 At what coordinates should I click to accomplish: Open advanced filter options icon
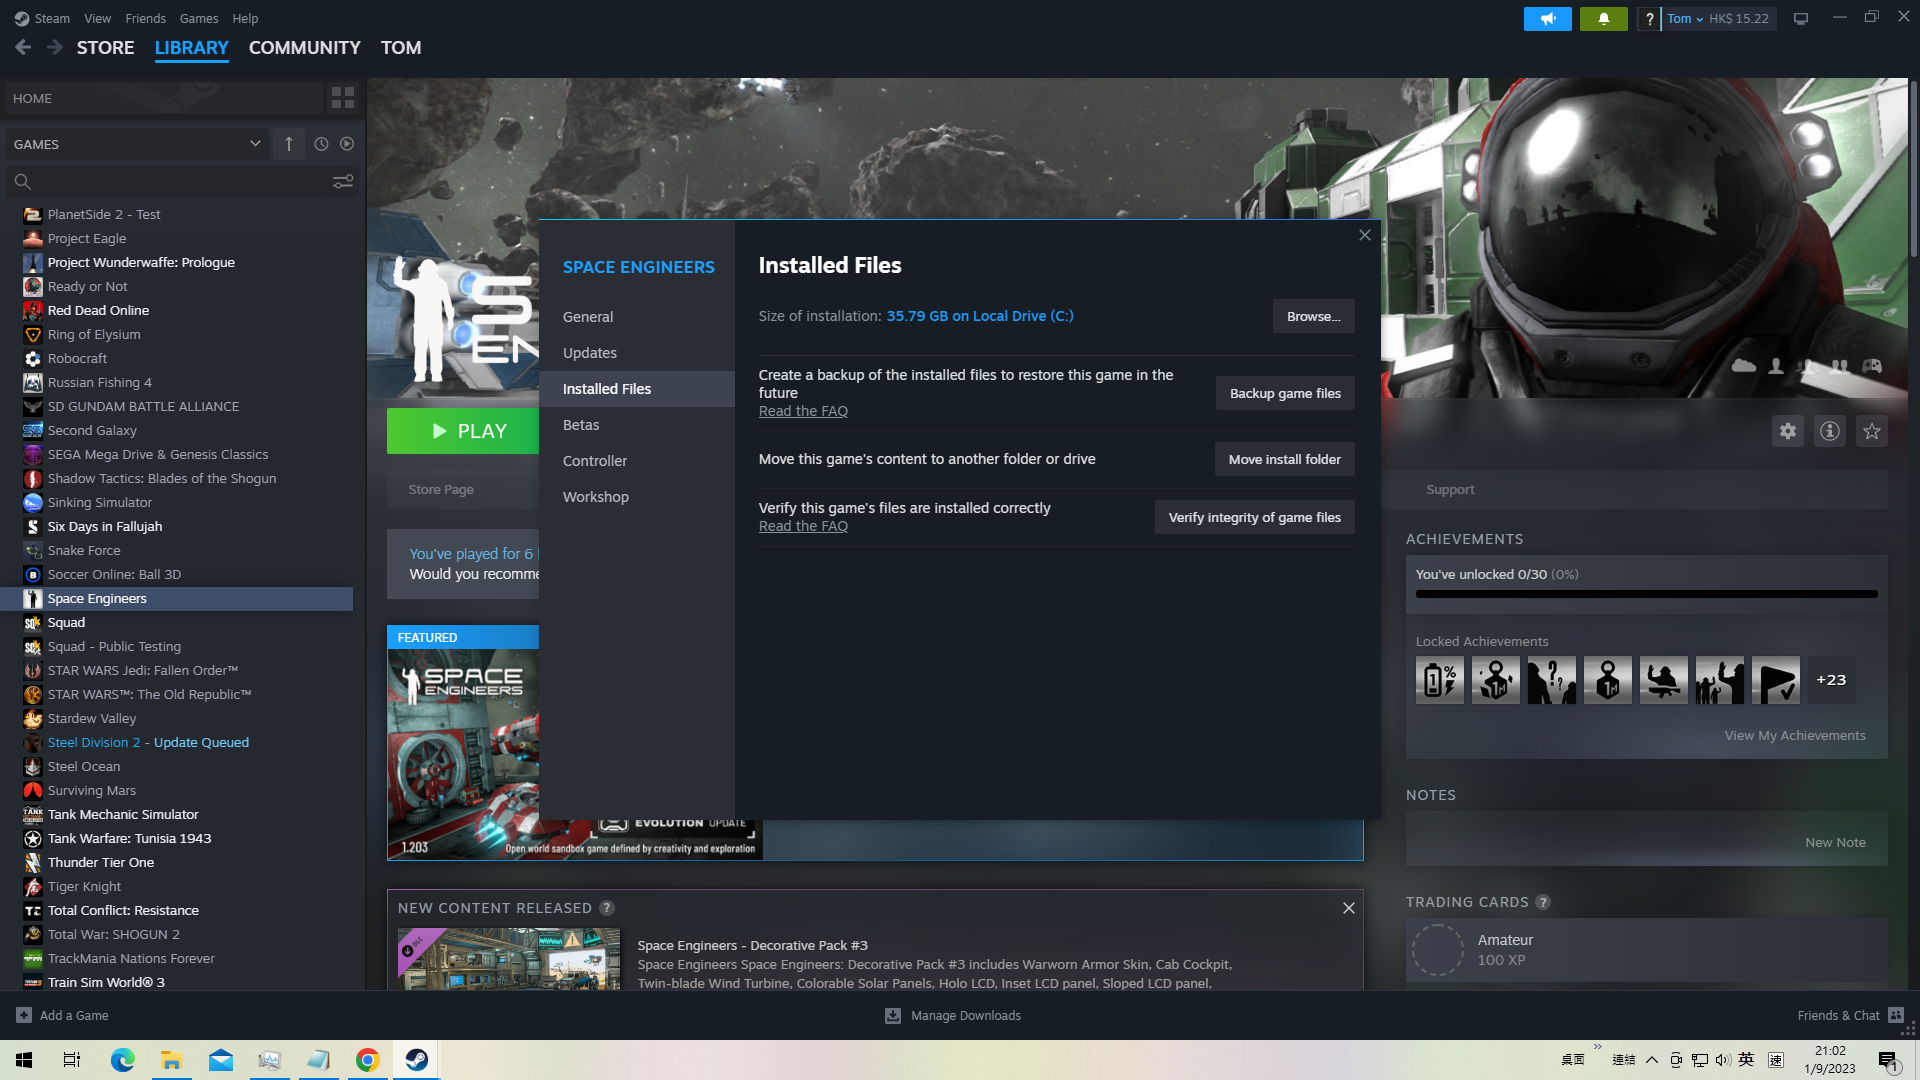(342, 182)
